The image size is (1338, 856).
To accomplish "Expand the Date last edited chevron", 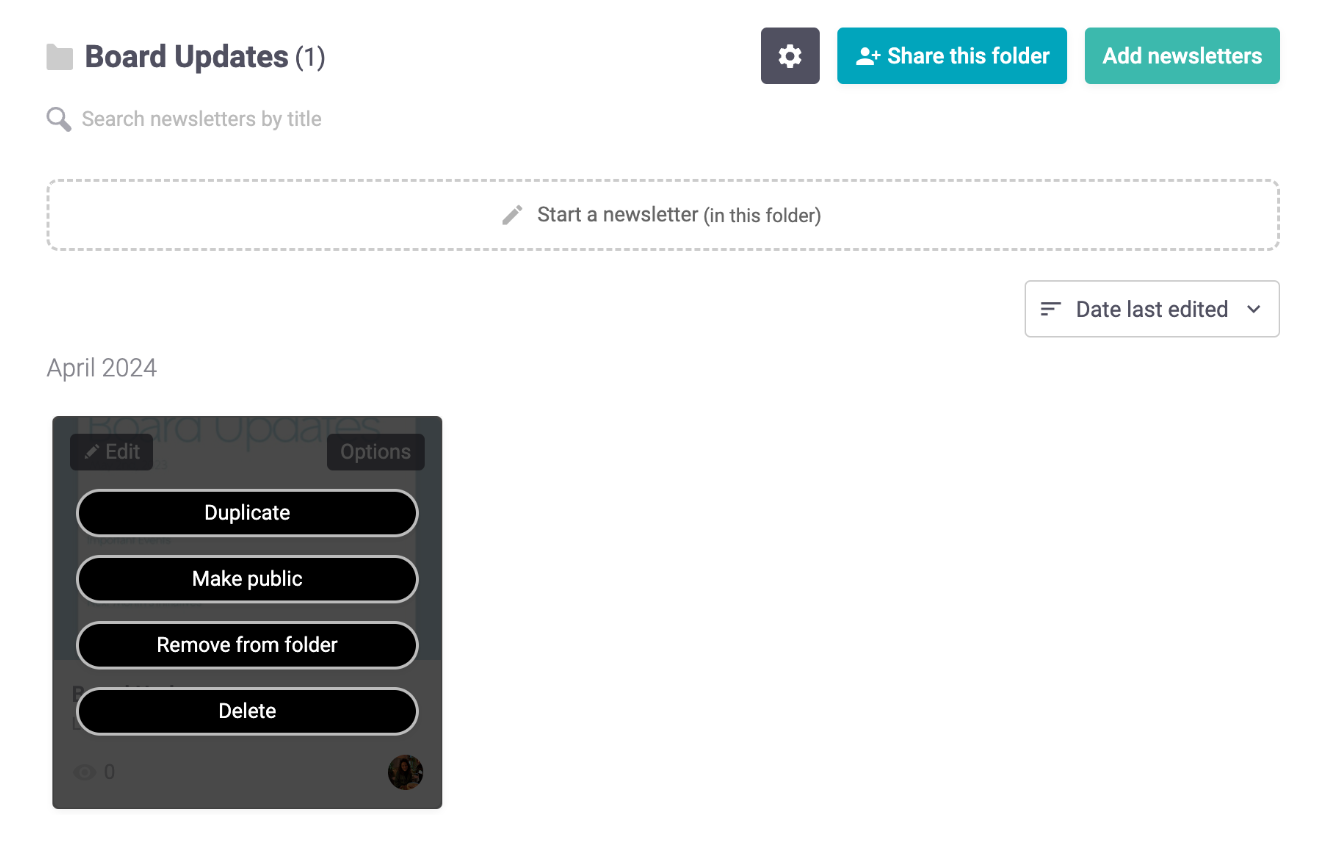I will click(1254, 309).
